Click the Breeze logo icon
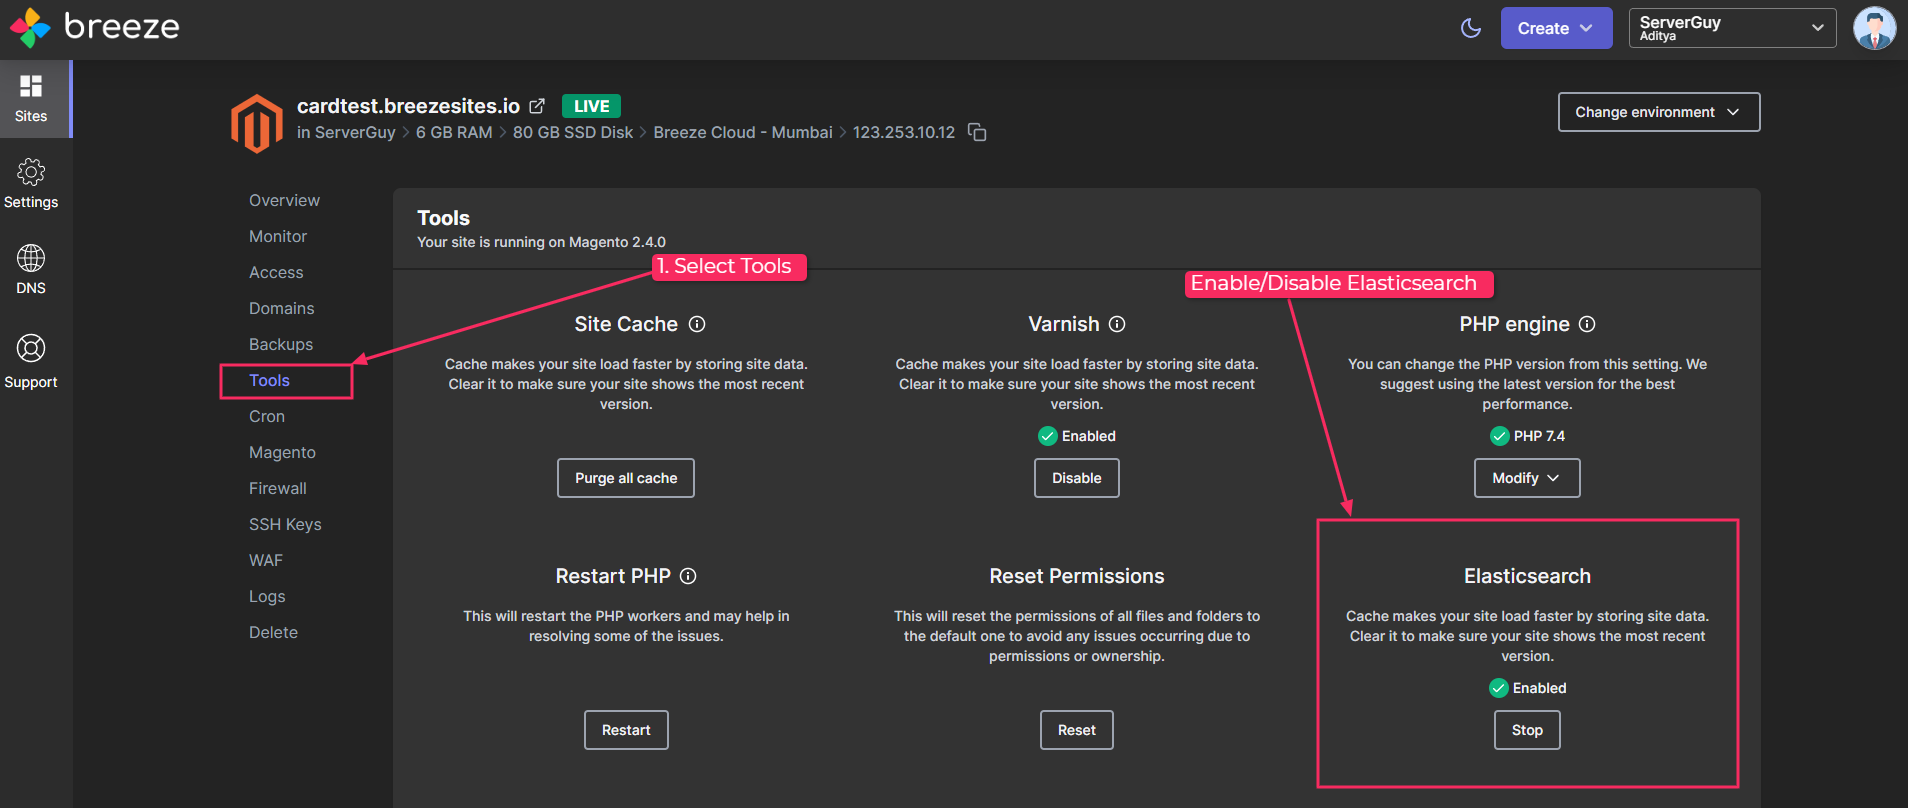Viewport: 1908px width, 808px height. tap(30, 28)
